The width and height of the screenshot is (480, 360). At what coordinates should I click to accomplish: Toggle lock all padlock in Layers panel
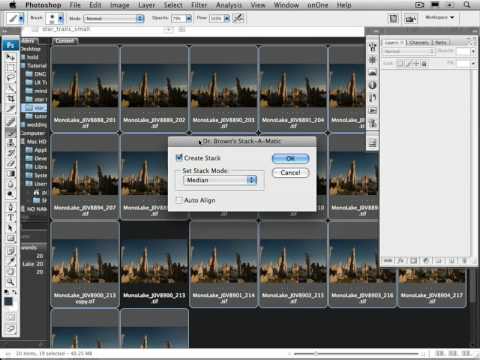[x=424, y=63]
